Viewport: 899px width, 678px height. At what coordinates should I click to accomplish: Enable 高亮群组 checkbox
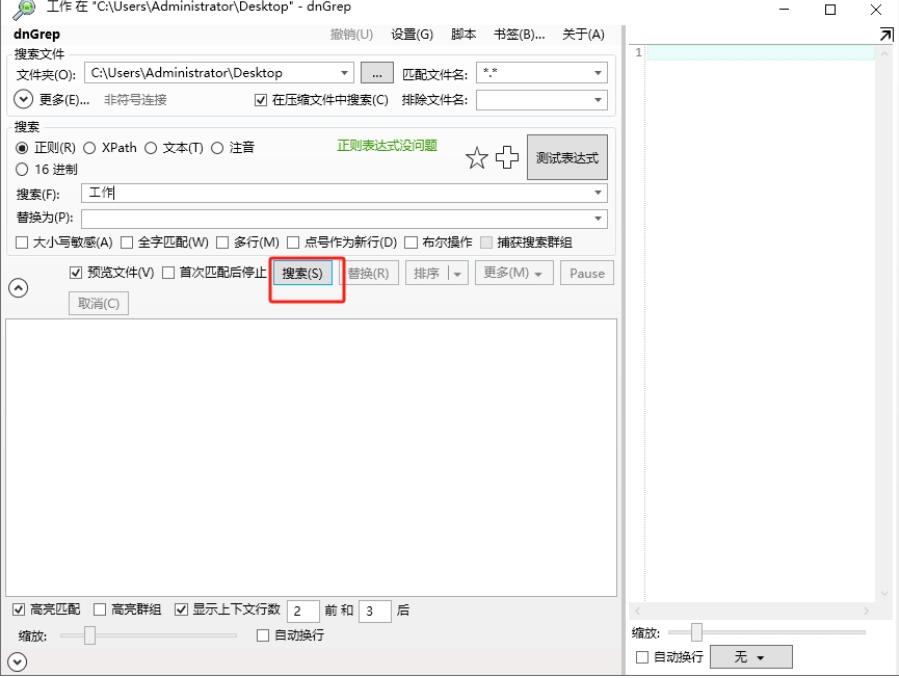(100, 609)
